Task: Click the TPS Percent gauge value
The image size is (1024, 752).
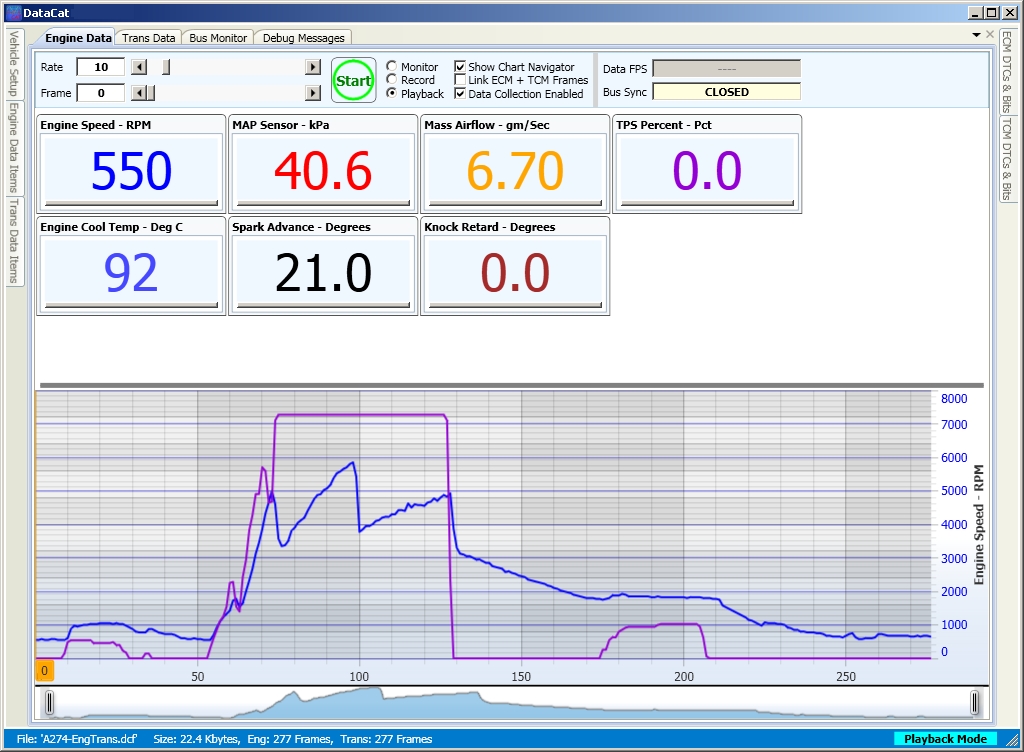Action: click(x=707, y=170)
